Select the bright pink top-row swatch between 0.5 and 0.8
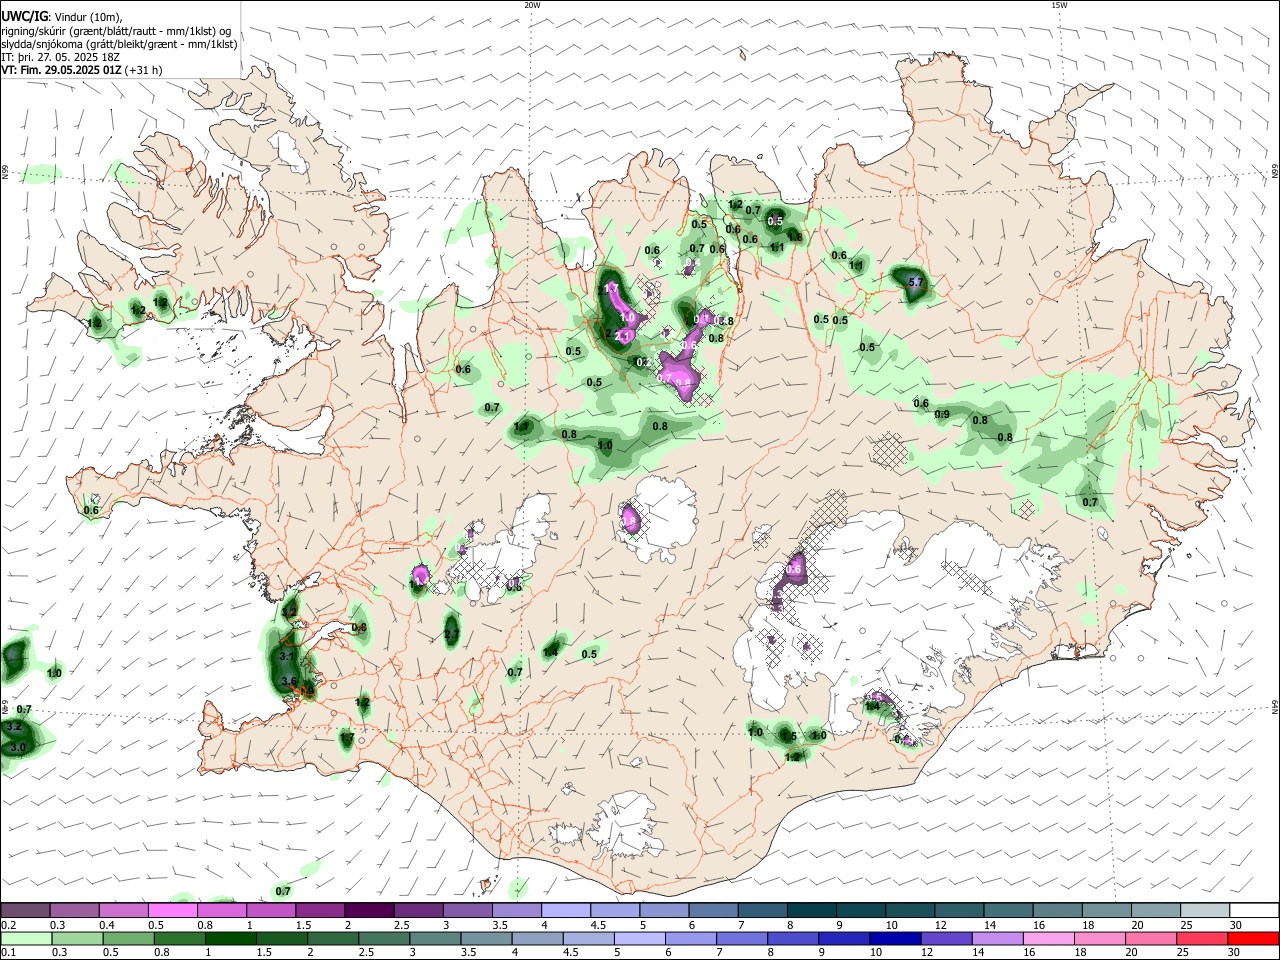The height and width of the screenshot is (960, 1280). point(173,910)
